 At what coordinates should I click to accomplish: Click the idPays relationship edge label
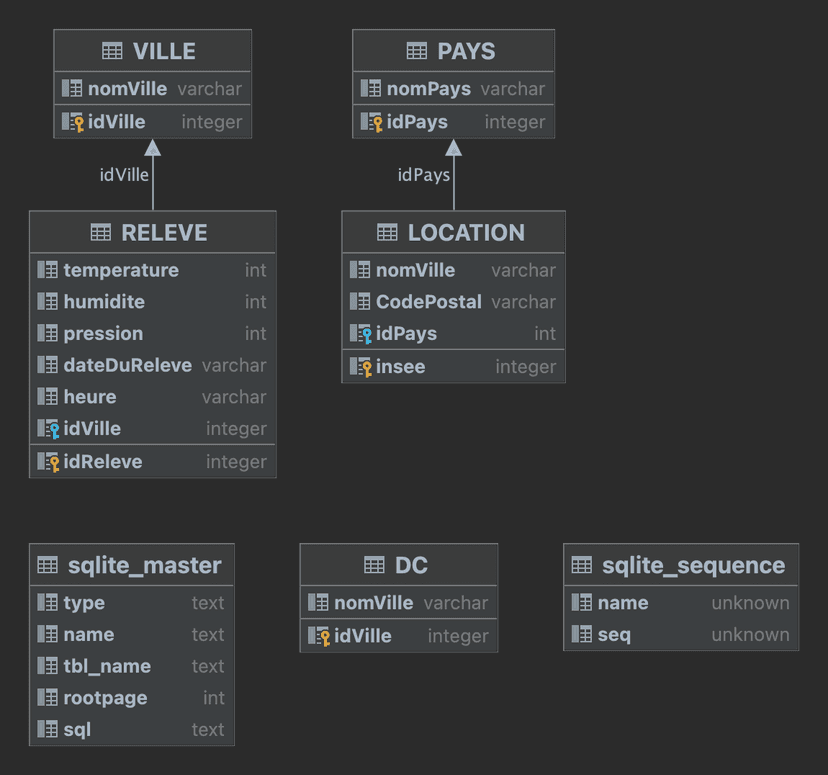pyautogui.click(x=424, y=175)
